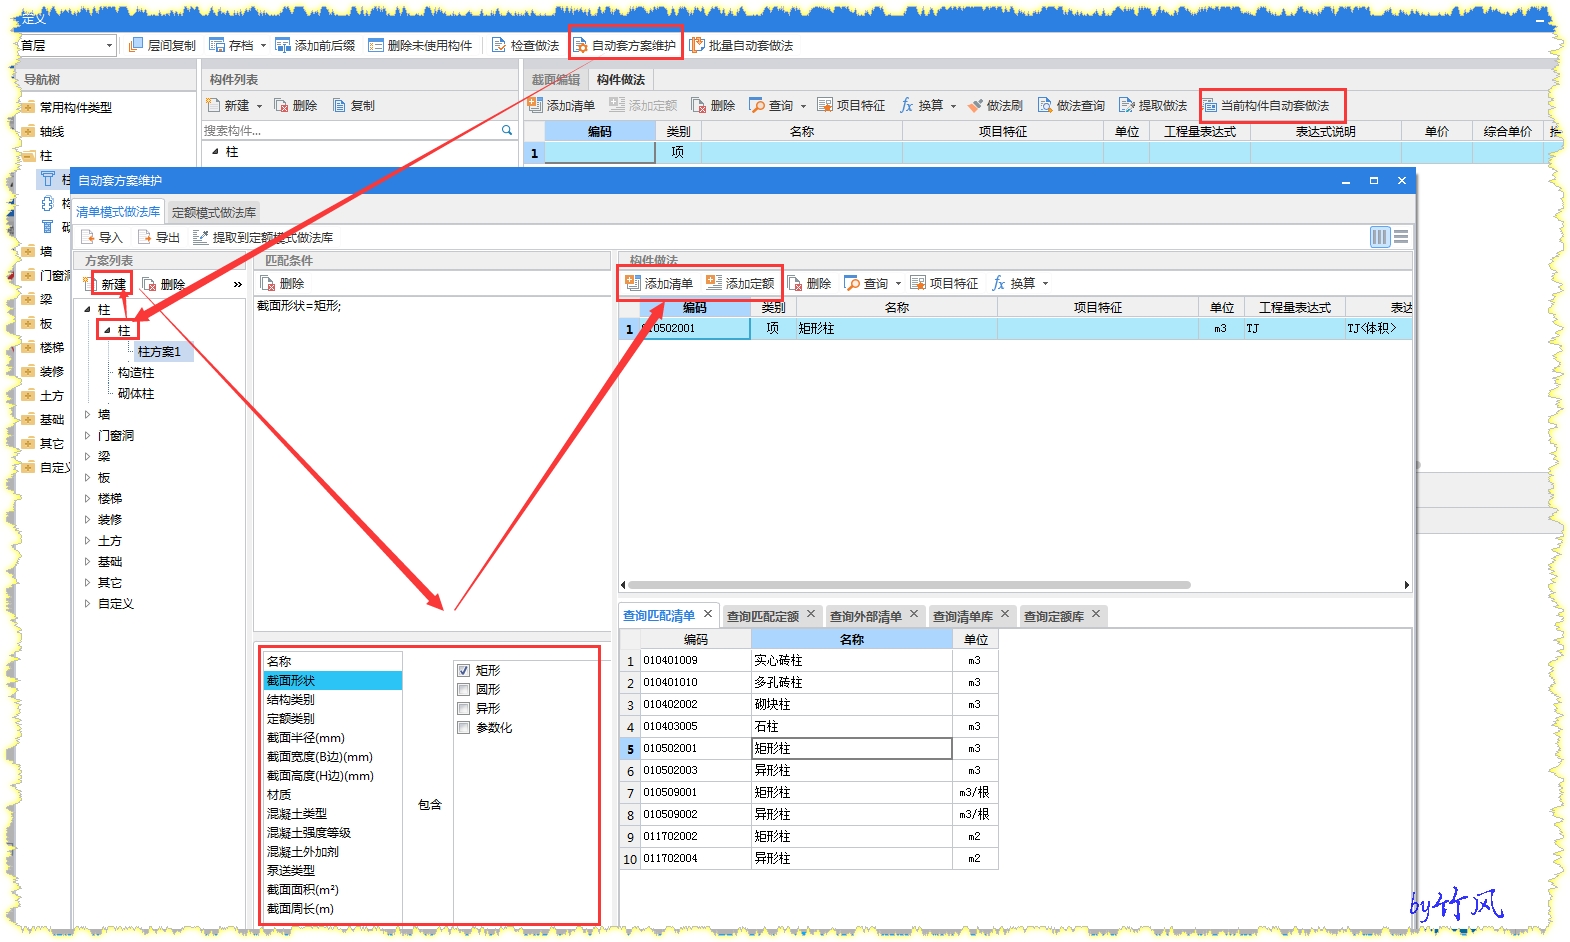
Task: Select 混凝土强度等级 in condition list
Action: pyautogui.click(x=332, y=832)
